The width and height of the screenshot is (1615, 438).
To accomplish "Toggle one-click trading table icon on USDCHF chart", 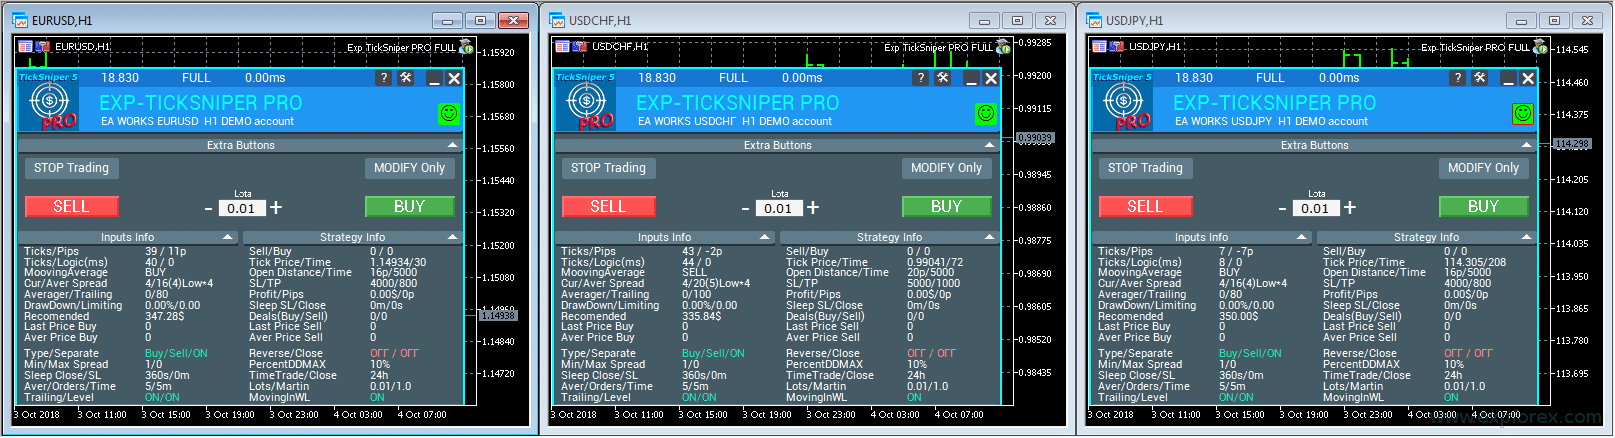I will (562, 47).
